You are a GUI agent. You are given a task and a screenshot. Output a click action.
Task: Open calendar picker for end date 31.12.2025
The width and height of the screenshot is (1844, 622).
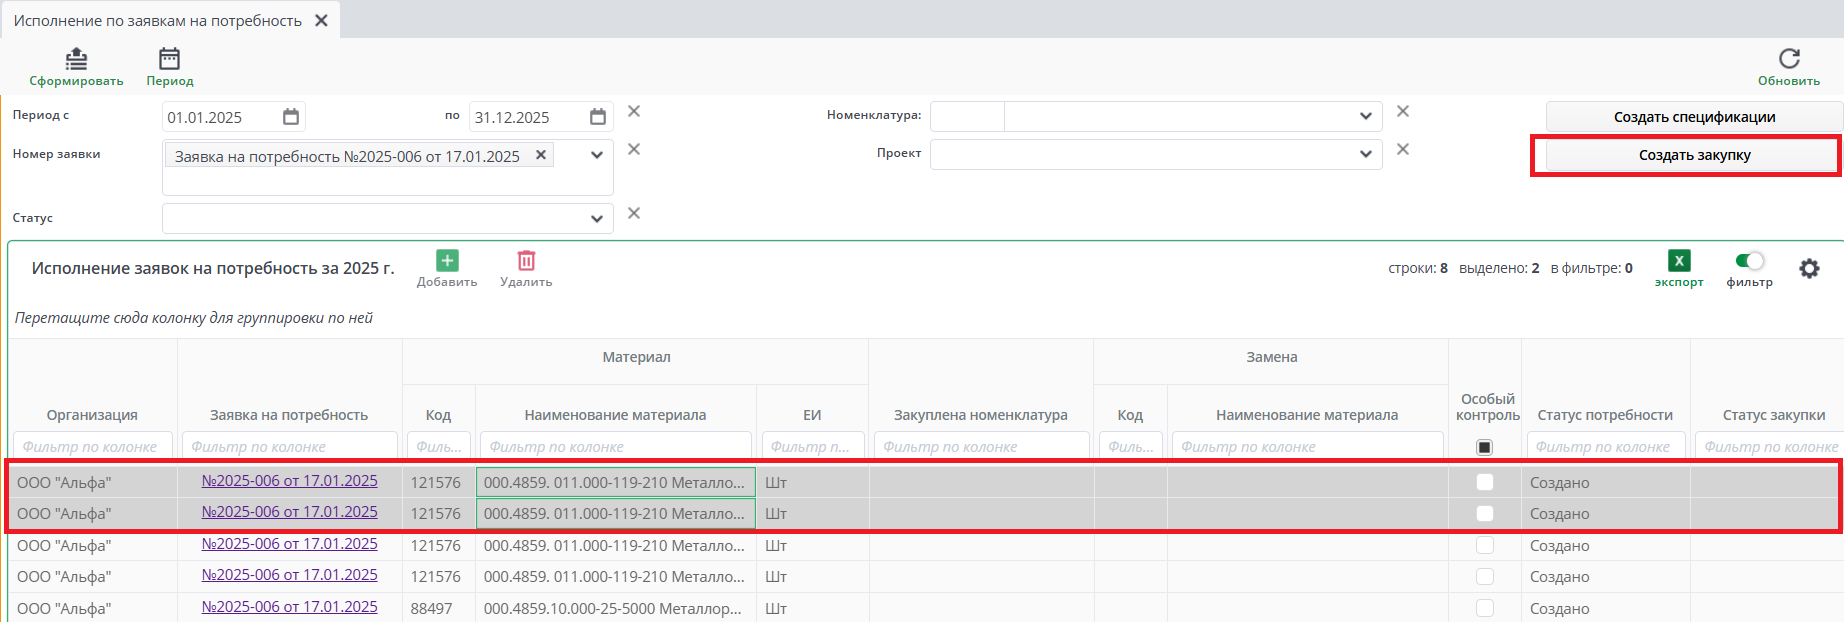[598, 117]
